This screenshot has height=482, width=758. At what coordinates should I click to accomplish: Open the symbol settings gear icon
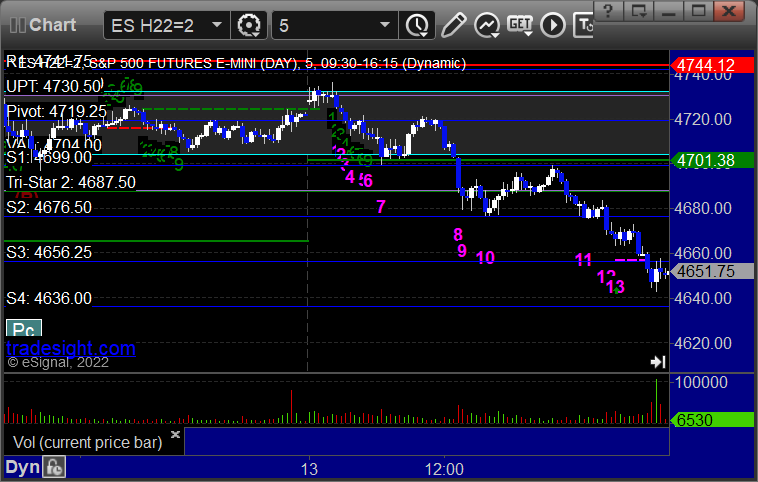point(249,25)
